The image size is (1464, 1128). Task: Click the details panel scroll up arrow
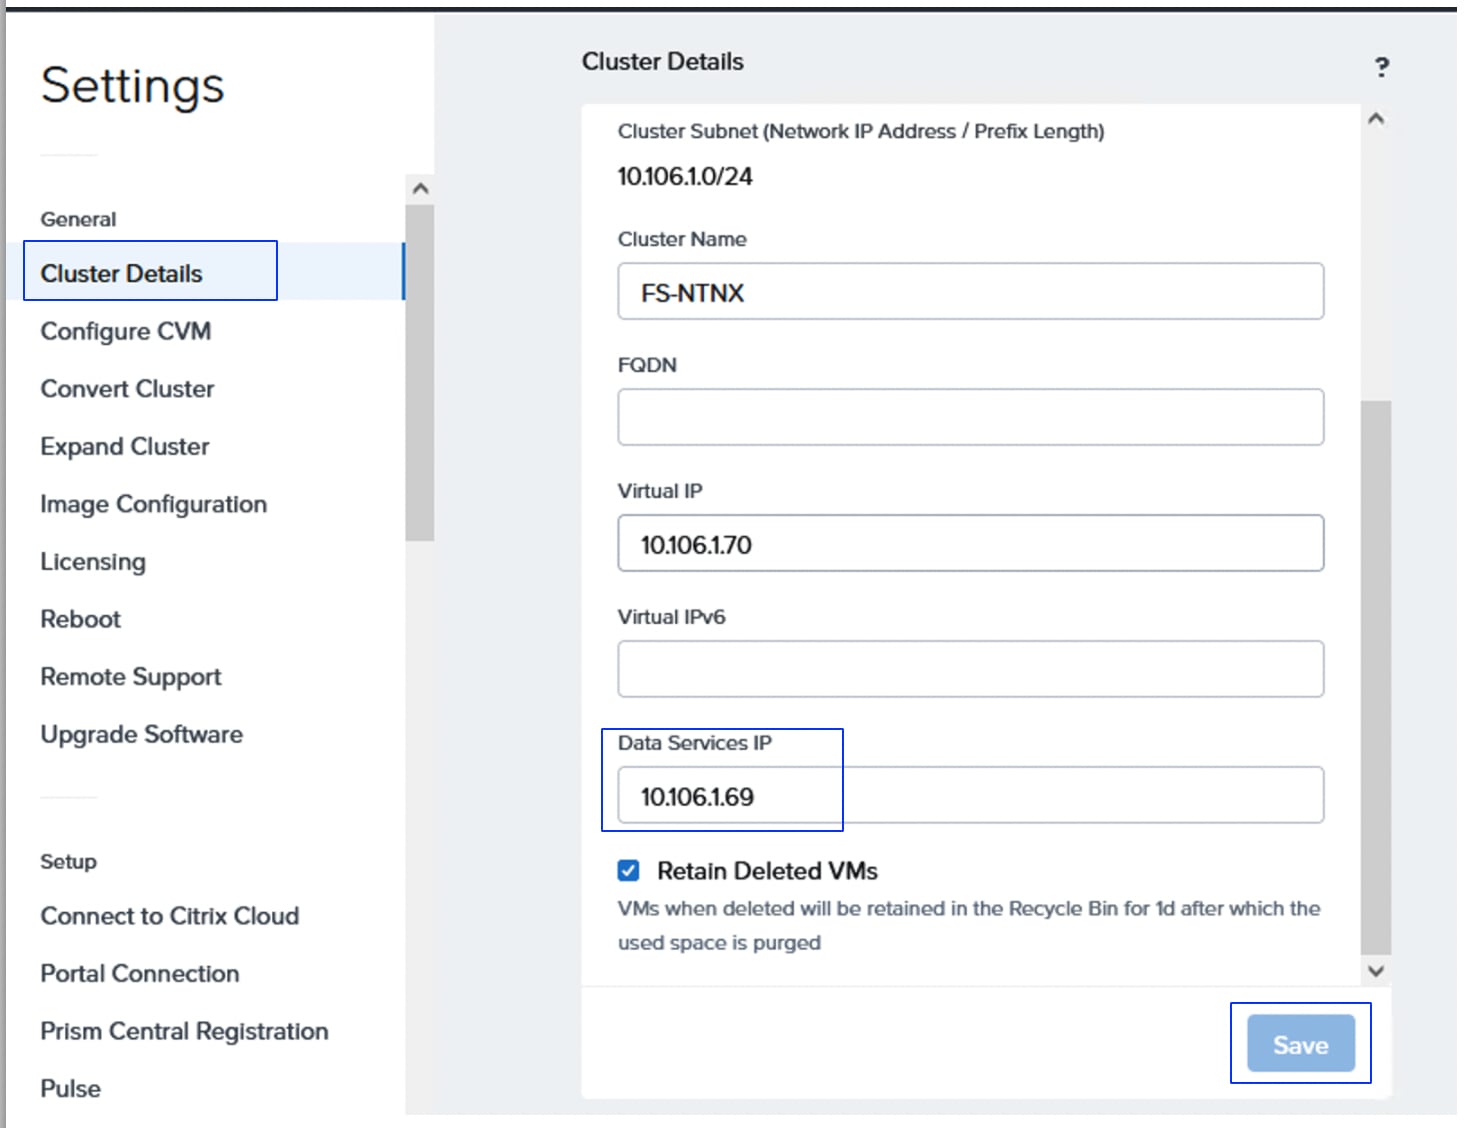click(1376, 119)
